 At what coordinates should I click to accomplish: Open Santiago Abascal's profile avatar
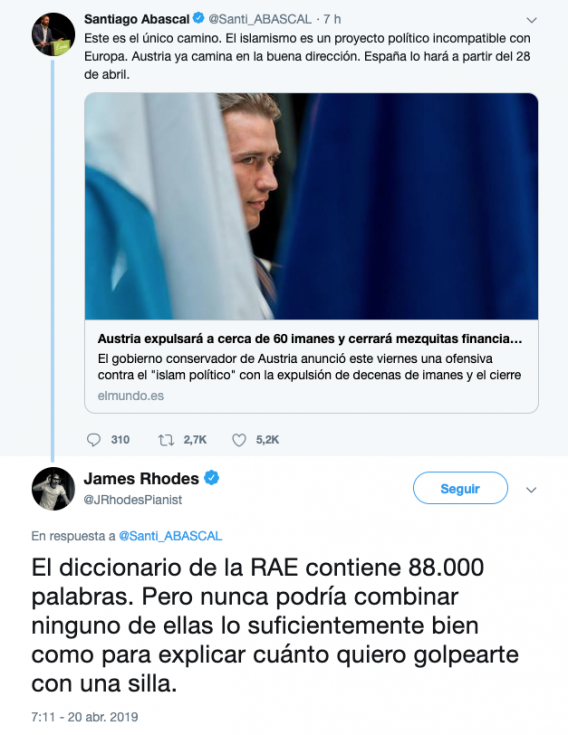[x=53, y=34]
